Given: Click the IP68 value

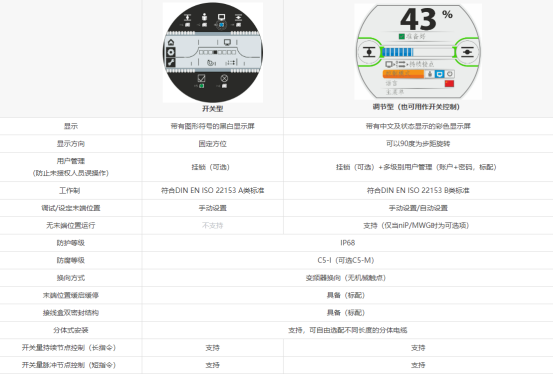Looking at the screenshot, I should click(347, 243).
